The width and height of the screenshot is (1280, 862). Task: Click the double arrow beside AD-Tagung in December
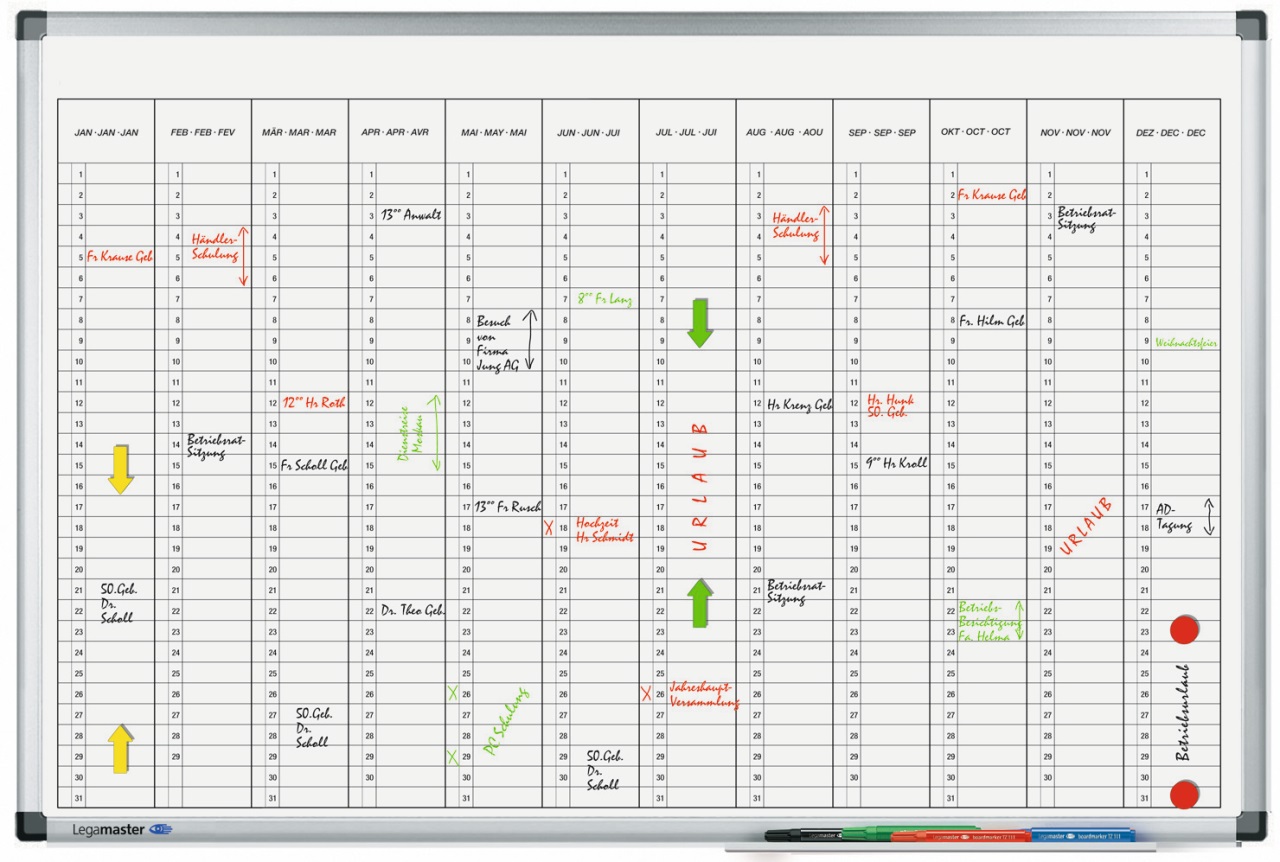coord(1208,516)
